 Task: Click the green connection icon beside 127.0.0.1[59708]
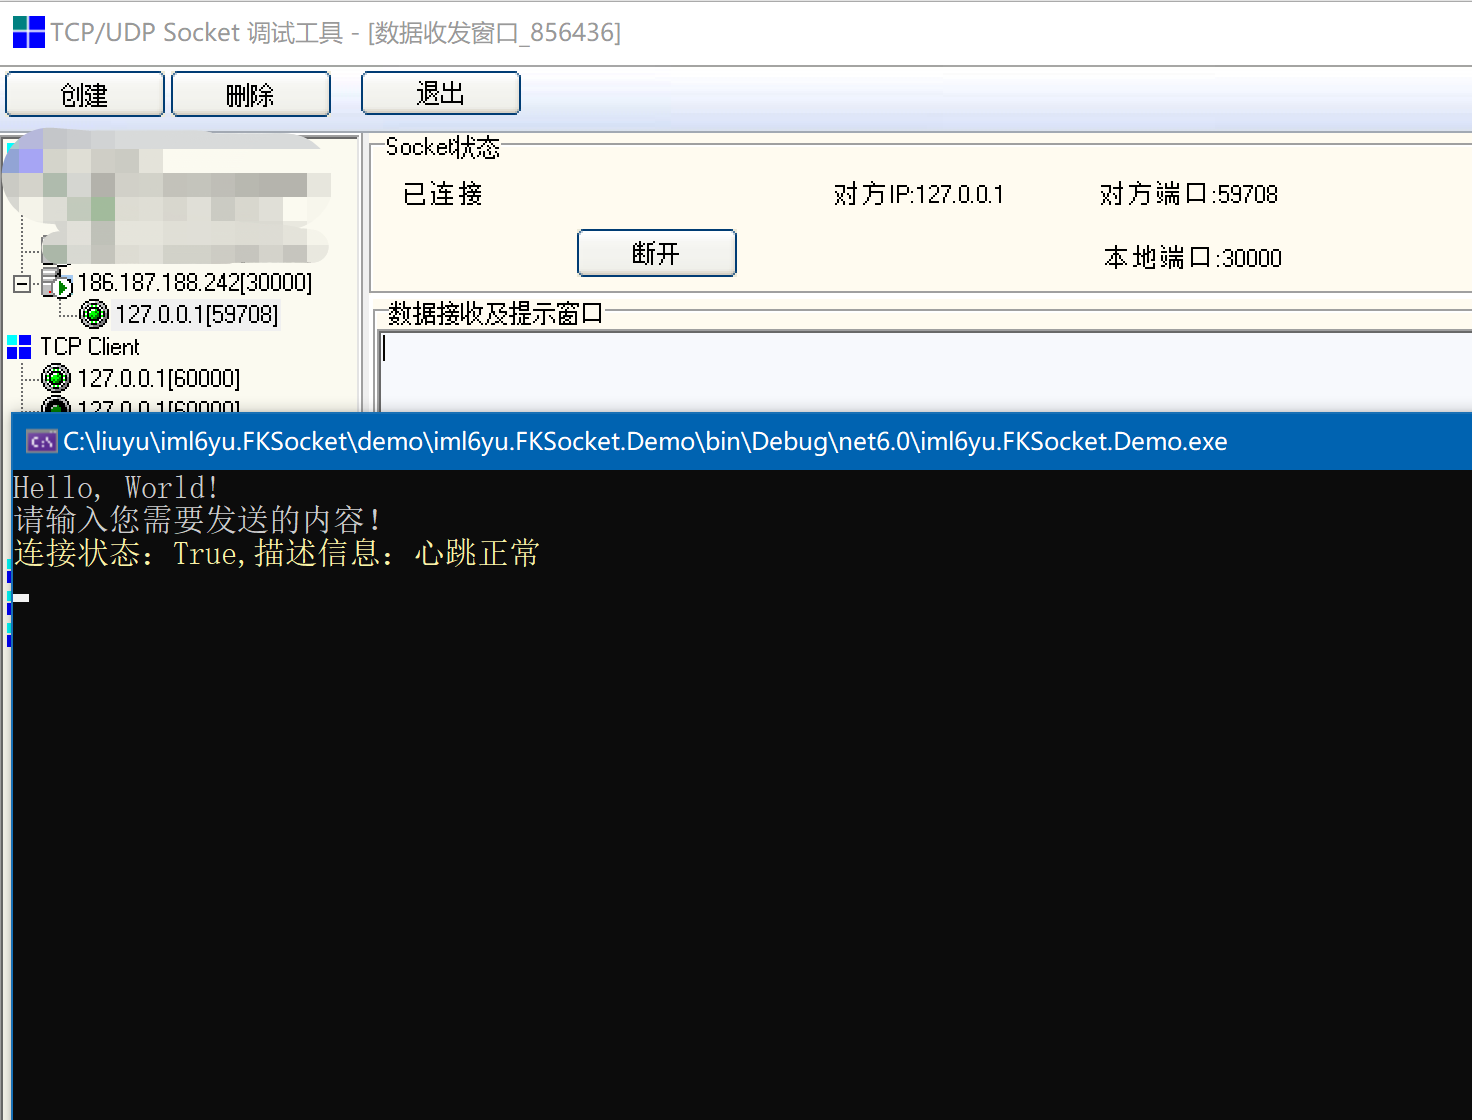[93, 313]
